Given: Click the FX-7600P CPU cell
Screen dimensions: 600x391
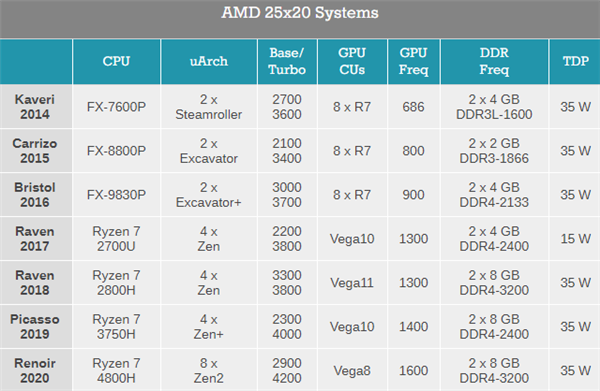Looking at the screenshot, I should 116,107.
